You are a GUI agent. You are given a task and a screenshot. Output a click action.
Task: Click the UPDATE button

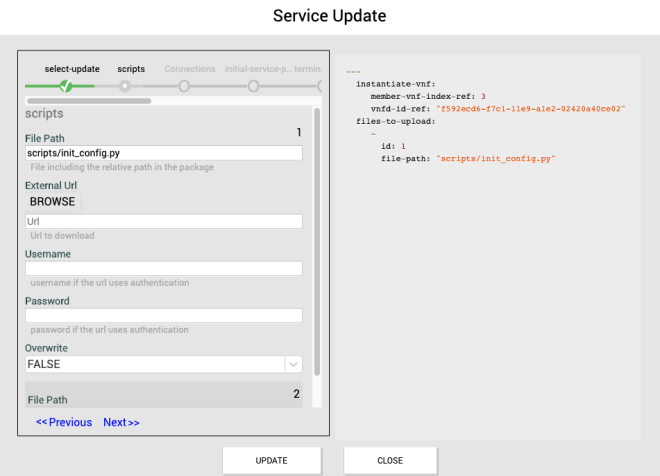(x=272, y=460)
